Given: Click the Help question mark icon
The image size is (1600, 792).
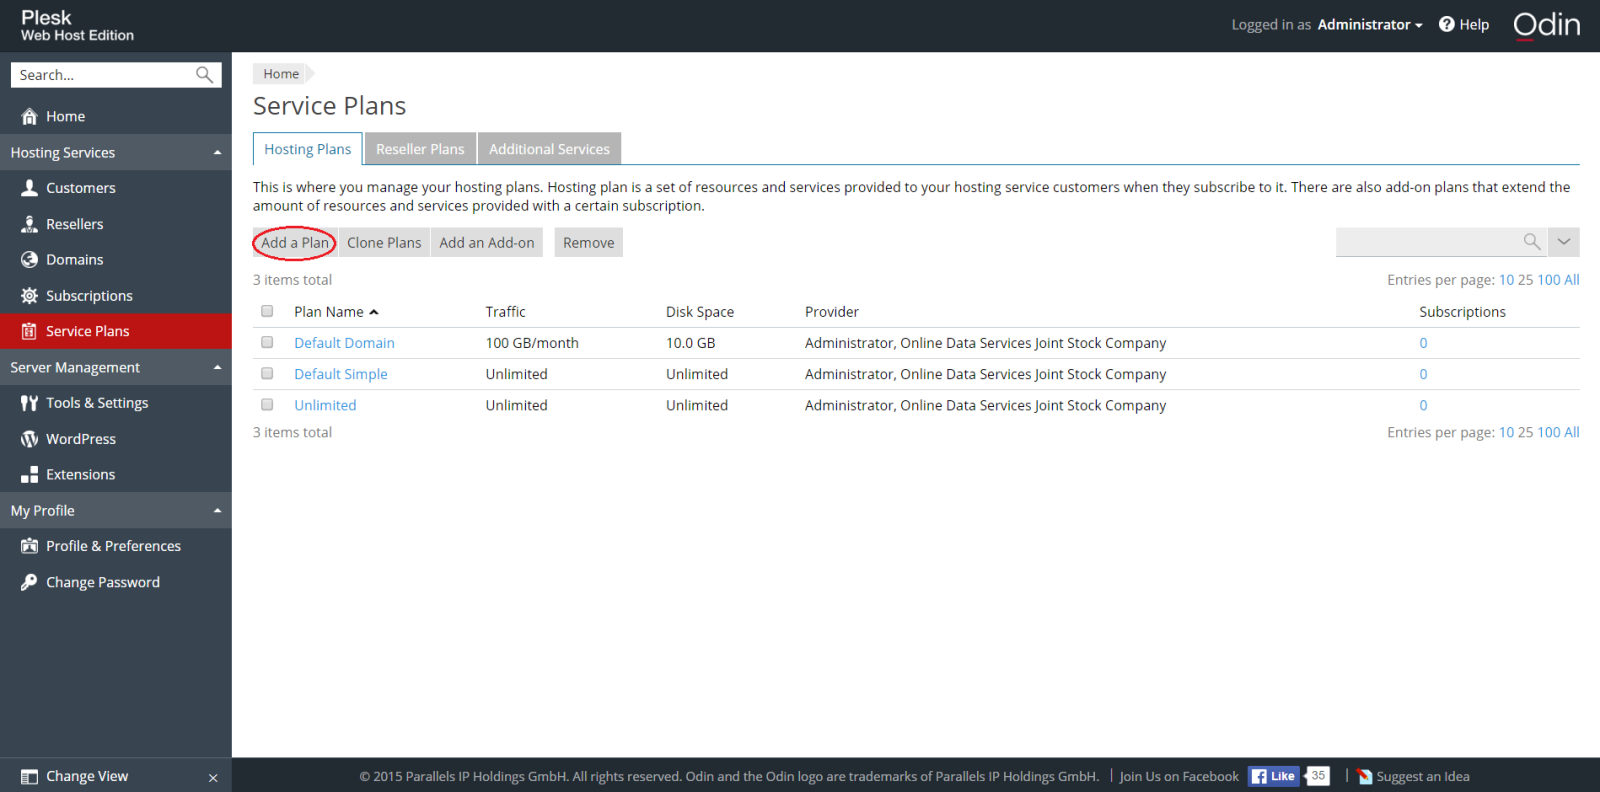Looking at the screenshot, I should 1446,24.
